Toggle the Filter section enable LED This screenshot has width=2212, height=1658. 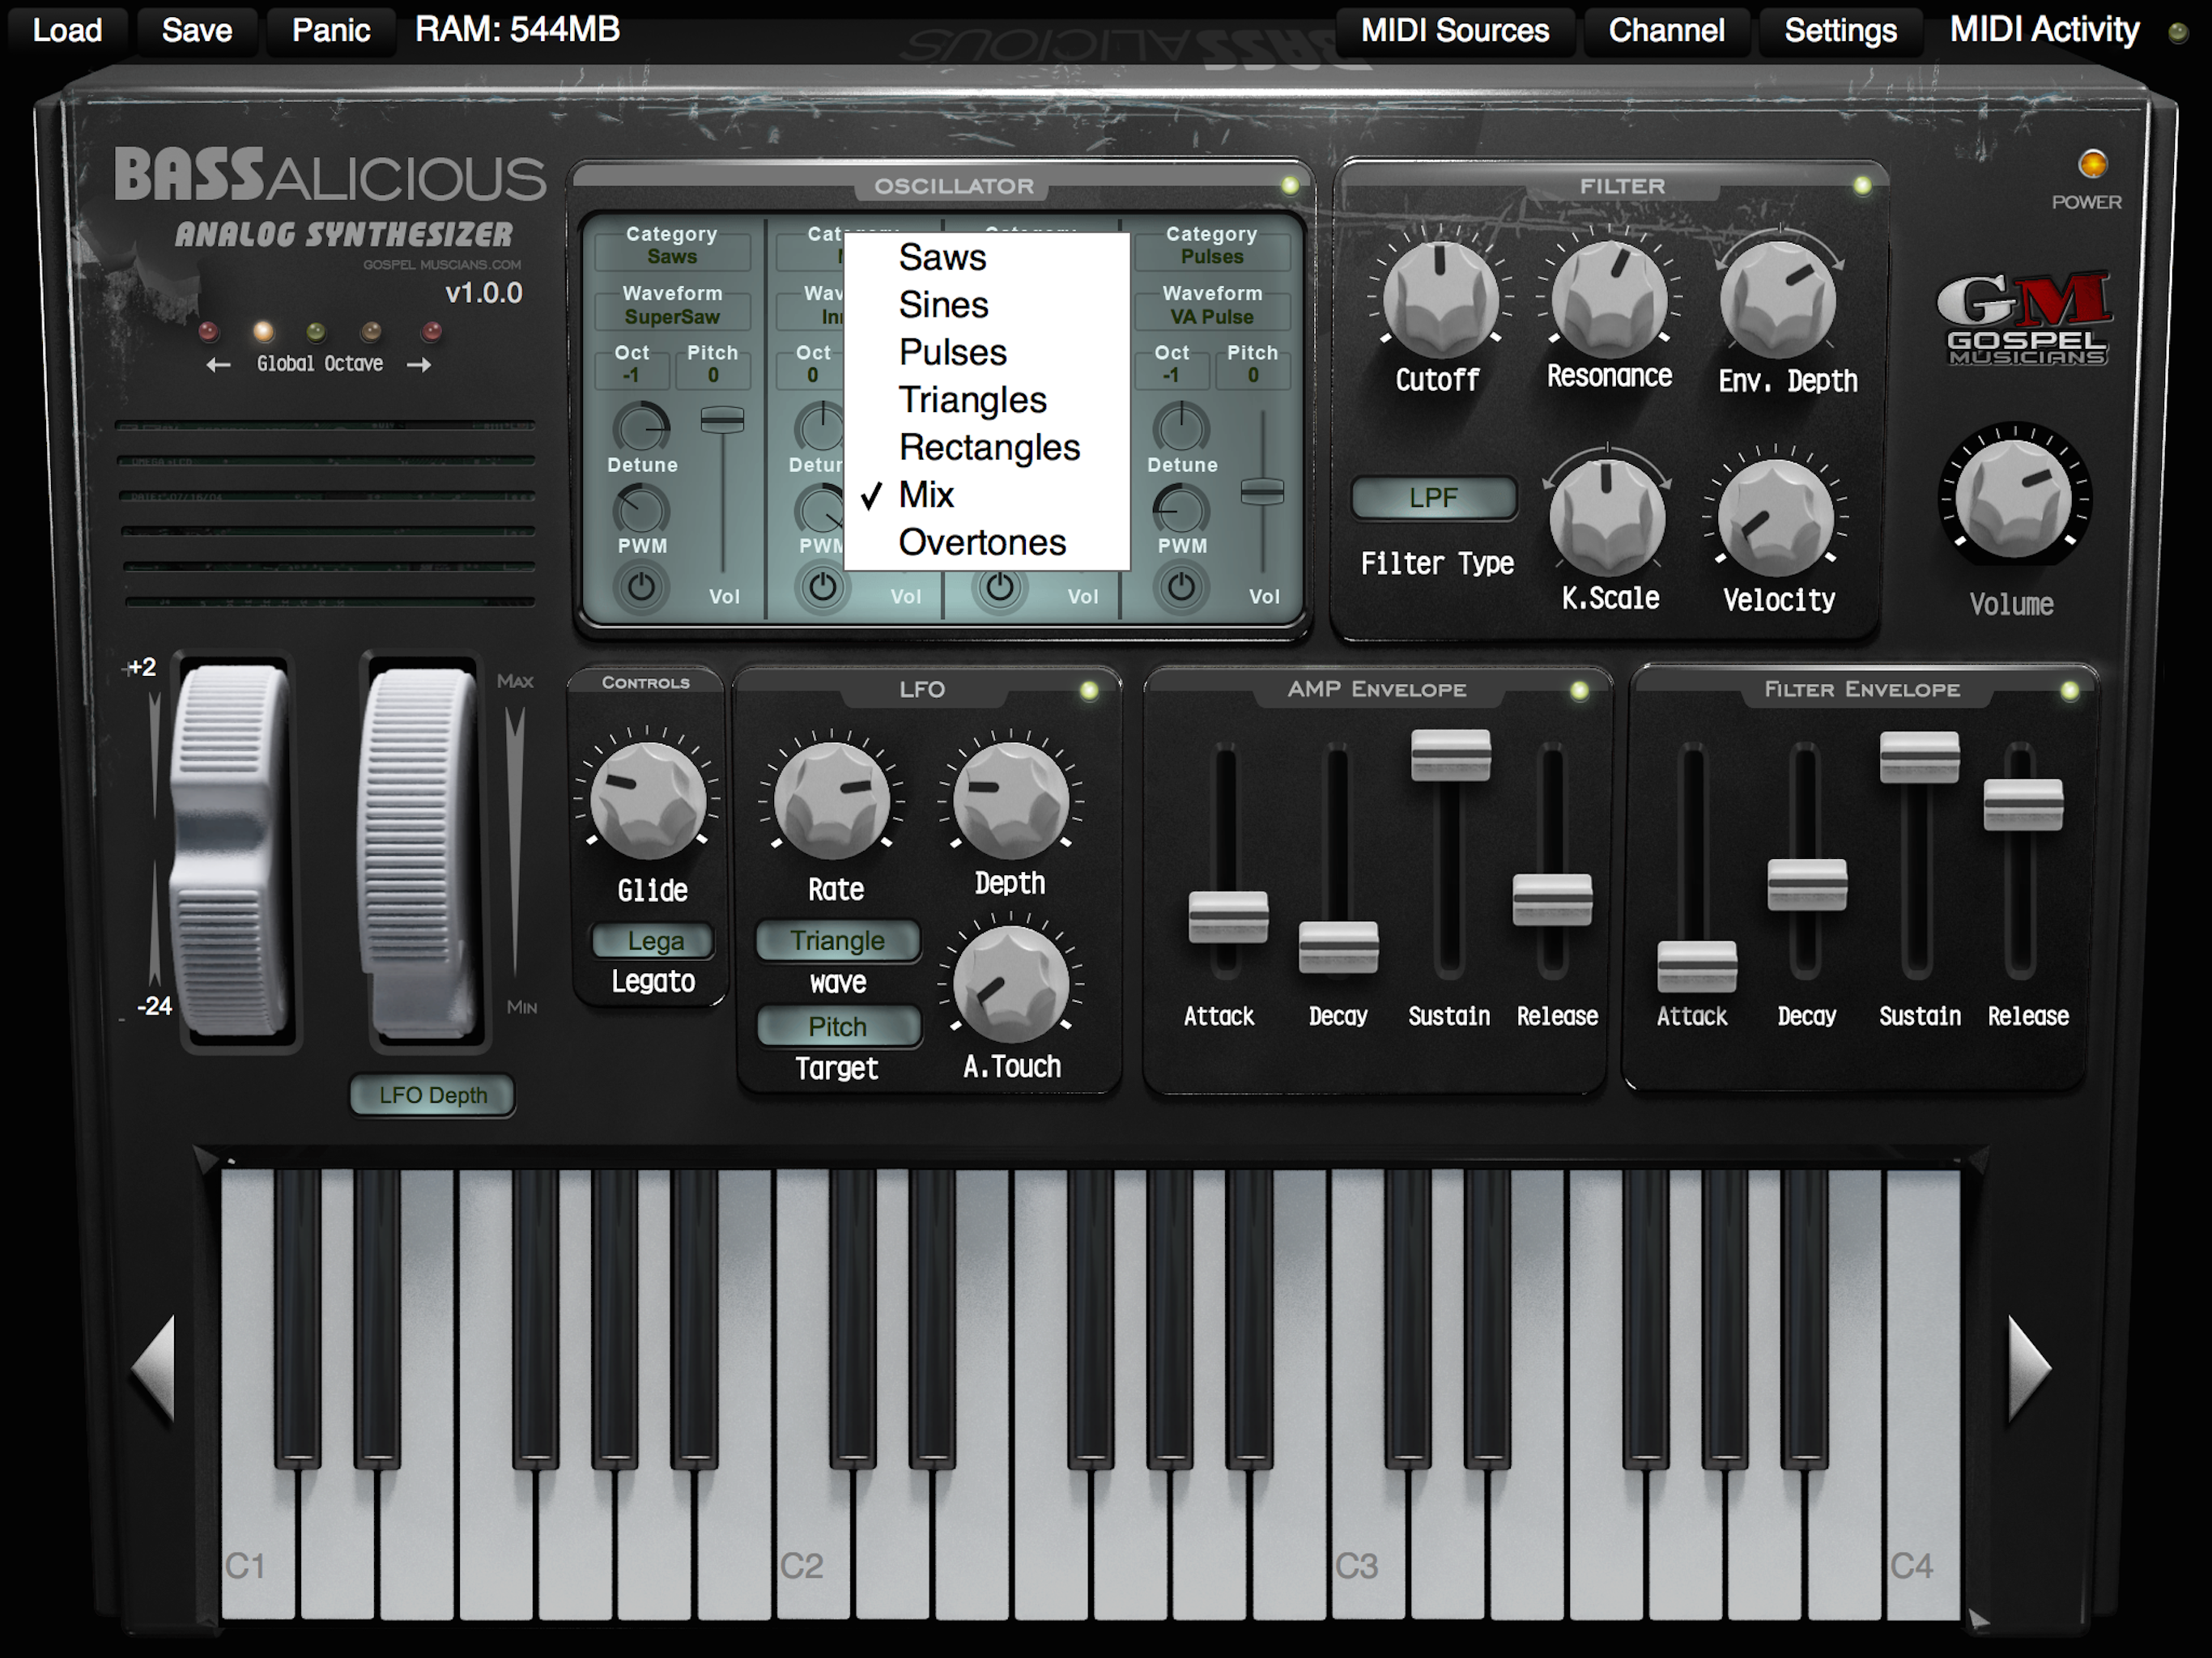(1862, 186)
